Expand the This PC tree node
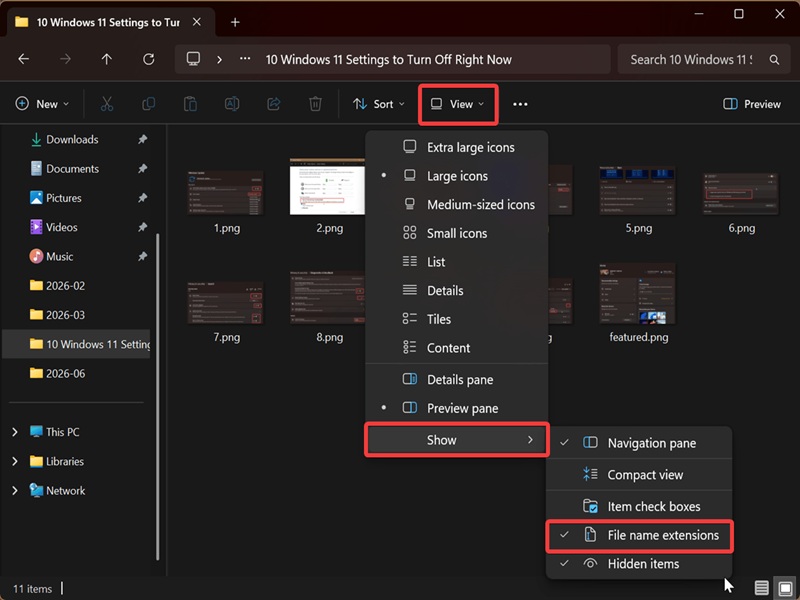Viewport: 800px width, 600px height. (x=15, y=432)
